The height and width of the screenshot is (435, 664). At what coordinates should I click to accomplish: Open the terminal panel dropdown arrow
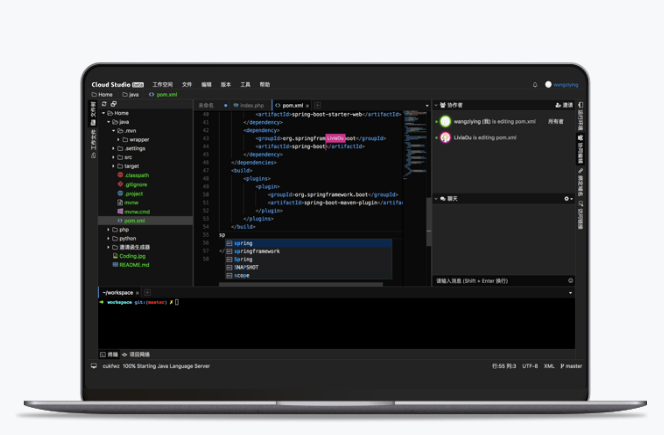pos(570,293)
